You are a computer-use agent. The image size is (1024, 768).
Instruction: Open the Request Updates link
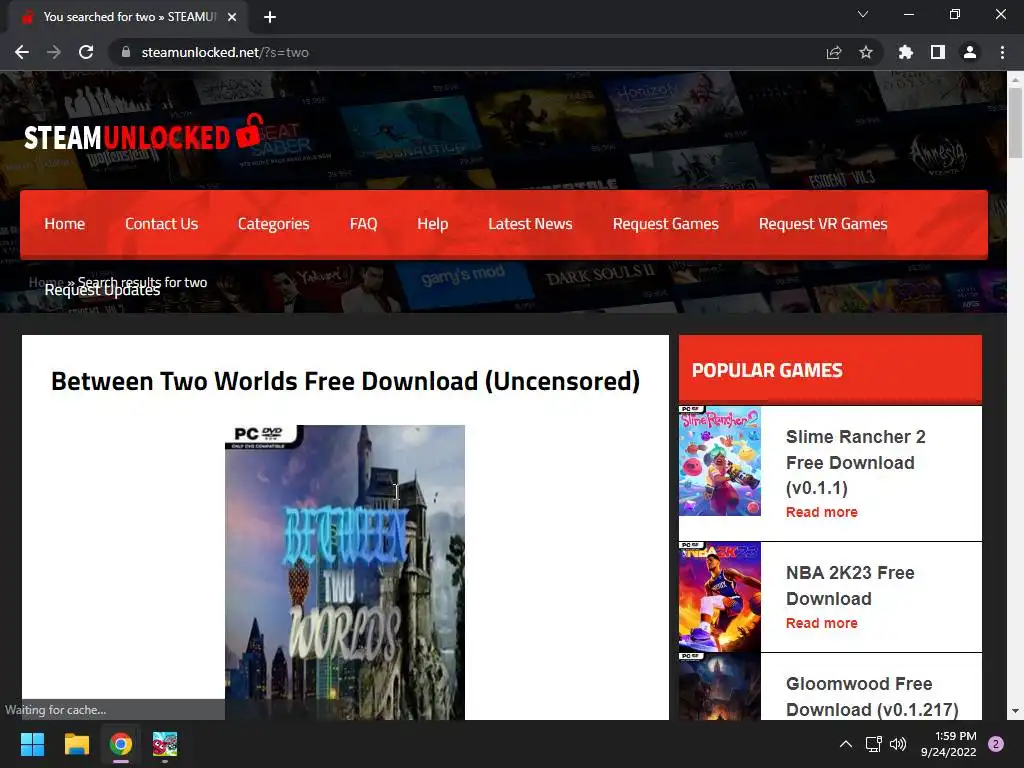(102, 291)
